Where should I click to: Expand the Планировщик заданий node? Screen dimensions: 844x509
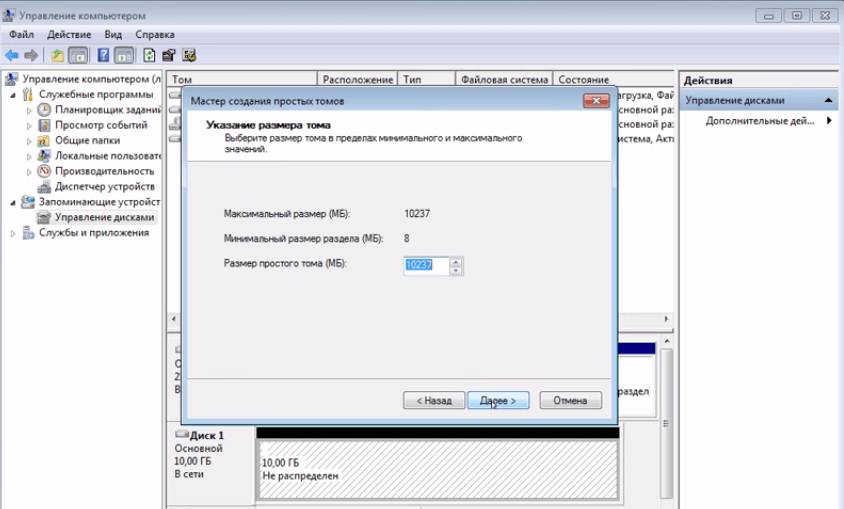click(29, 110)
